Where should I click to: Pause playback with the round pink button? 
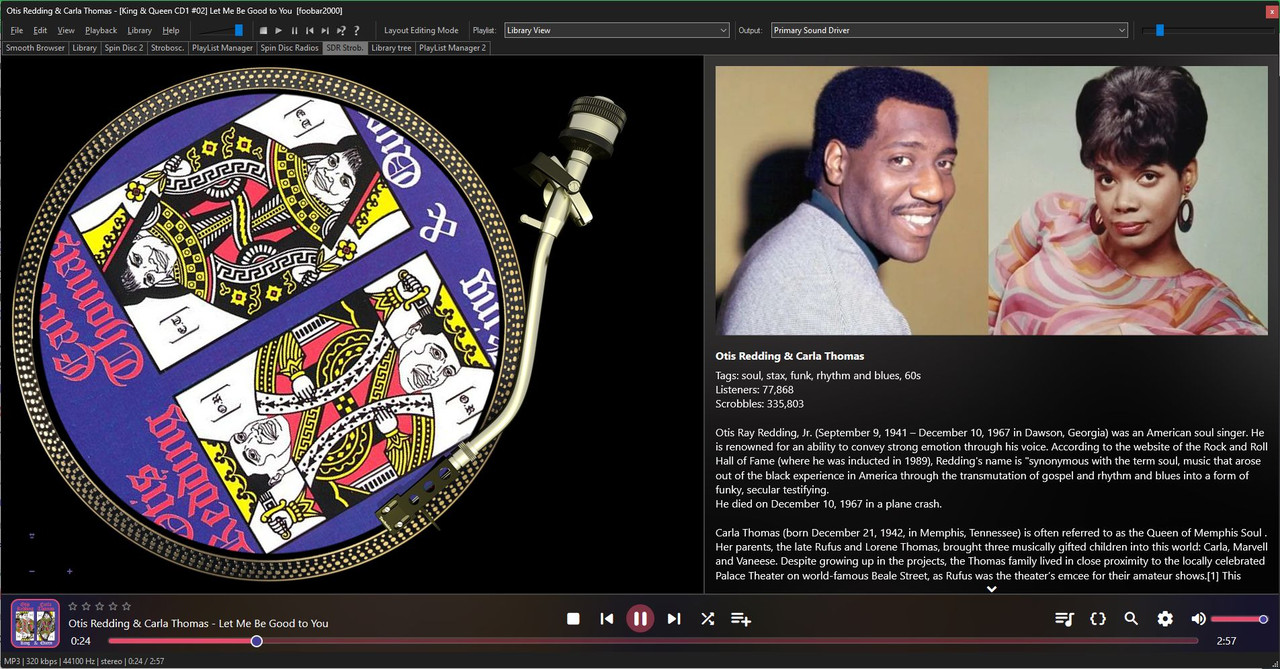[x=640, y=619]
